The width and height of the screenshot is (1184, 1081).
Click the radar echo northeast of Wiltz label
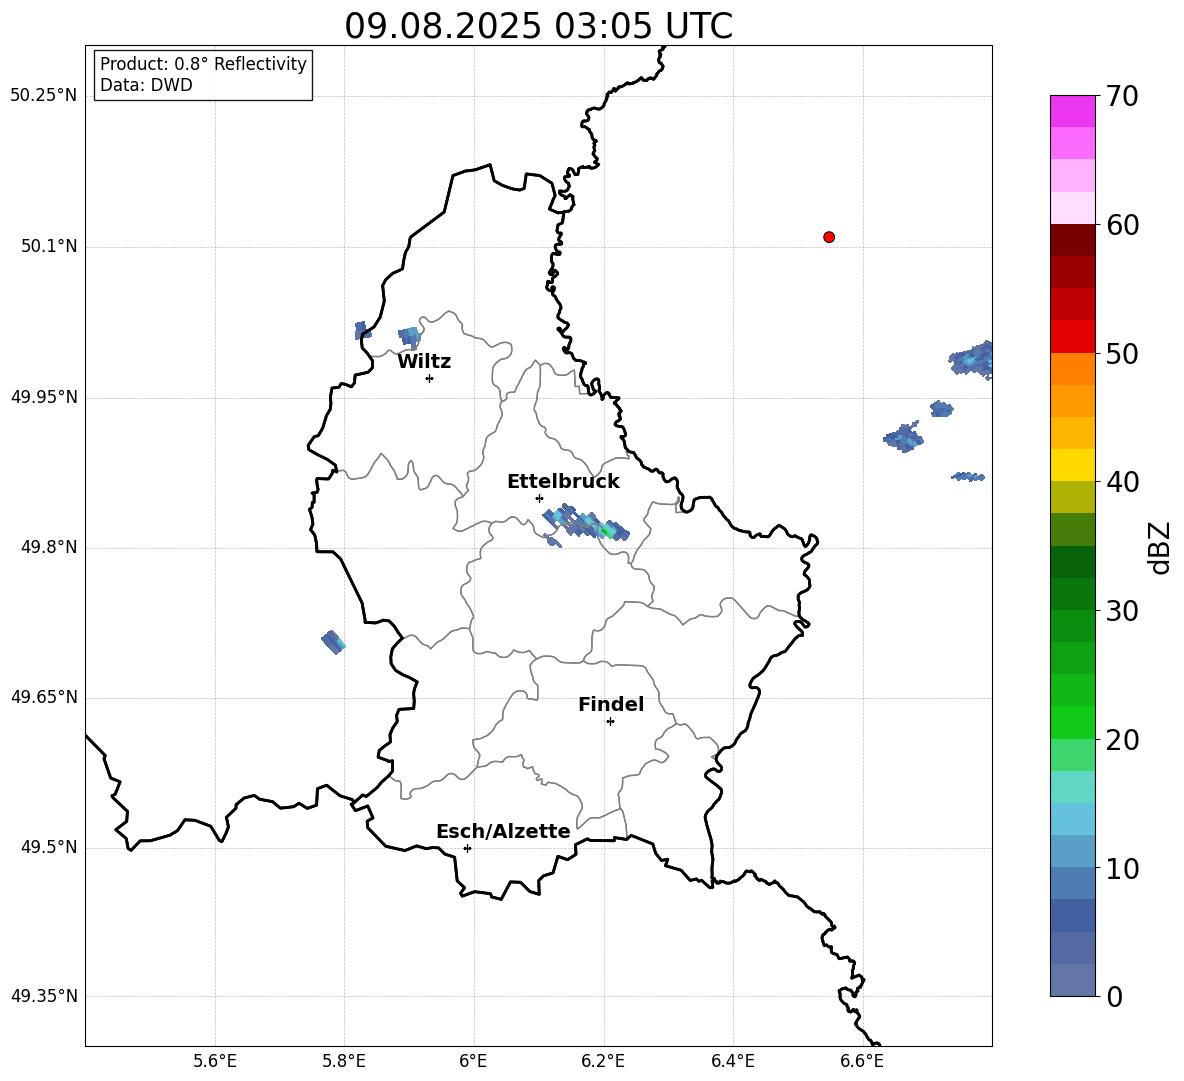[410, 337]
